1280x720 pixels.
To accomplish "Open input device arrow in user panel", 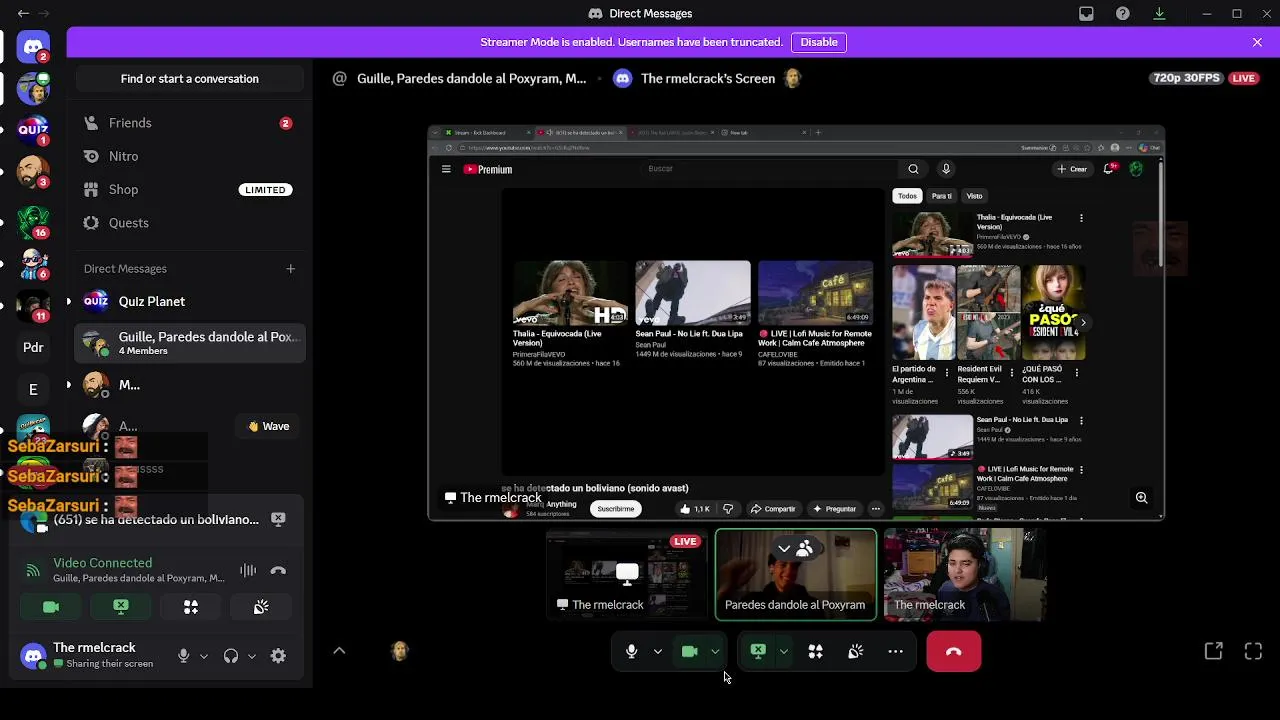I will click(x=203, y=656).
